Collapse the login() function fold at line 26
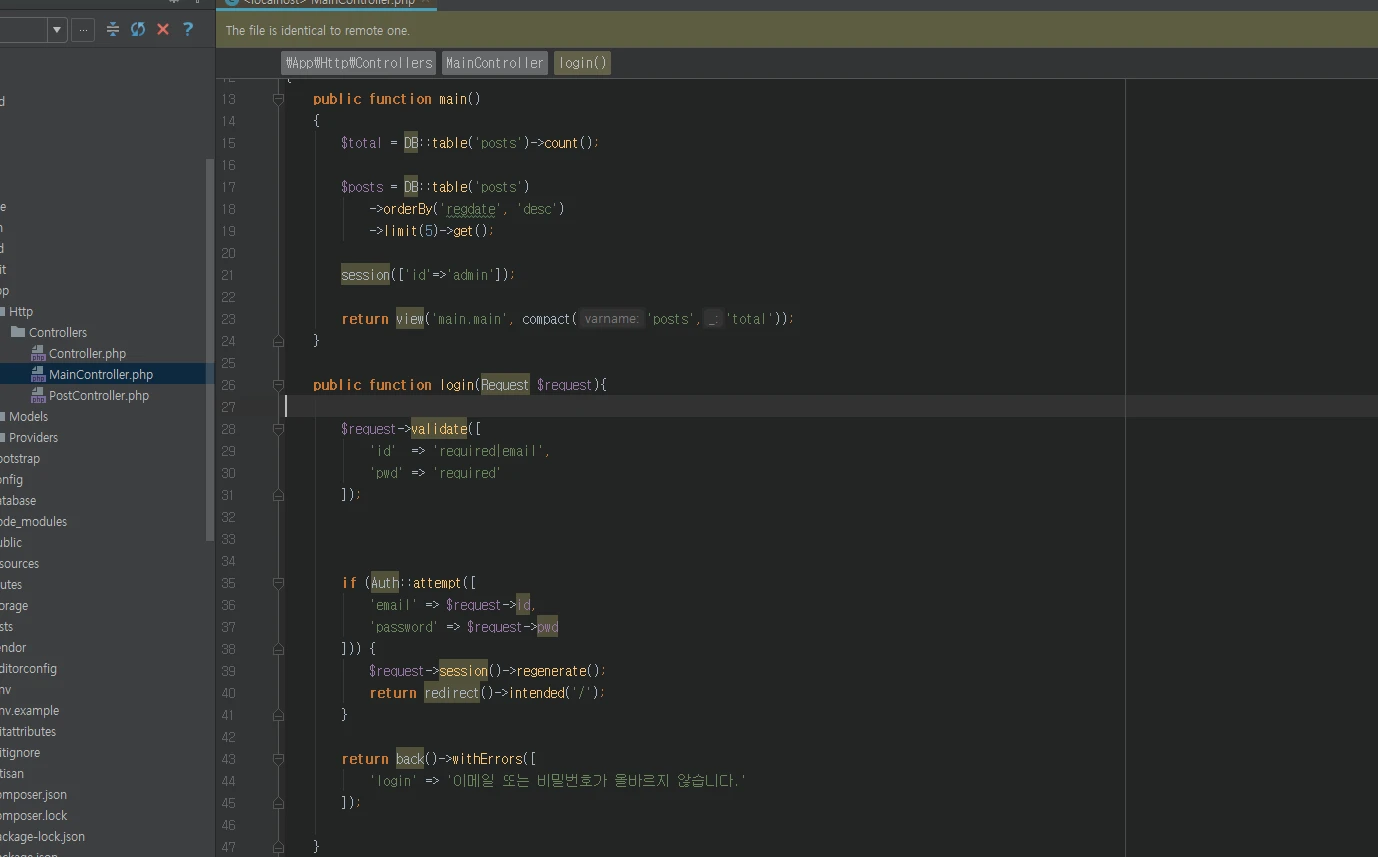 [279, 385]
